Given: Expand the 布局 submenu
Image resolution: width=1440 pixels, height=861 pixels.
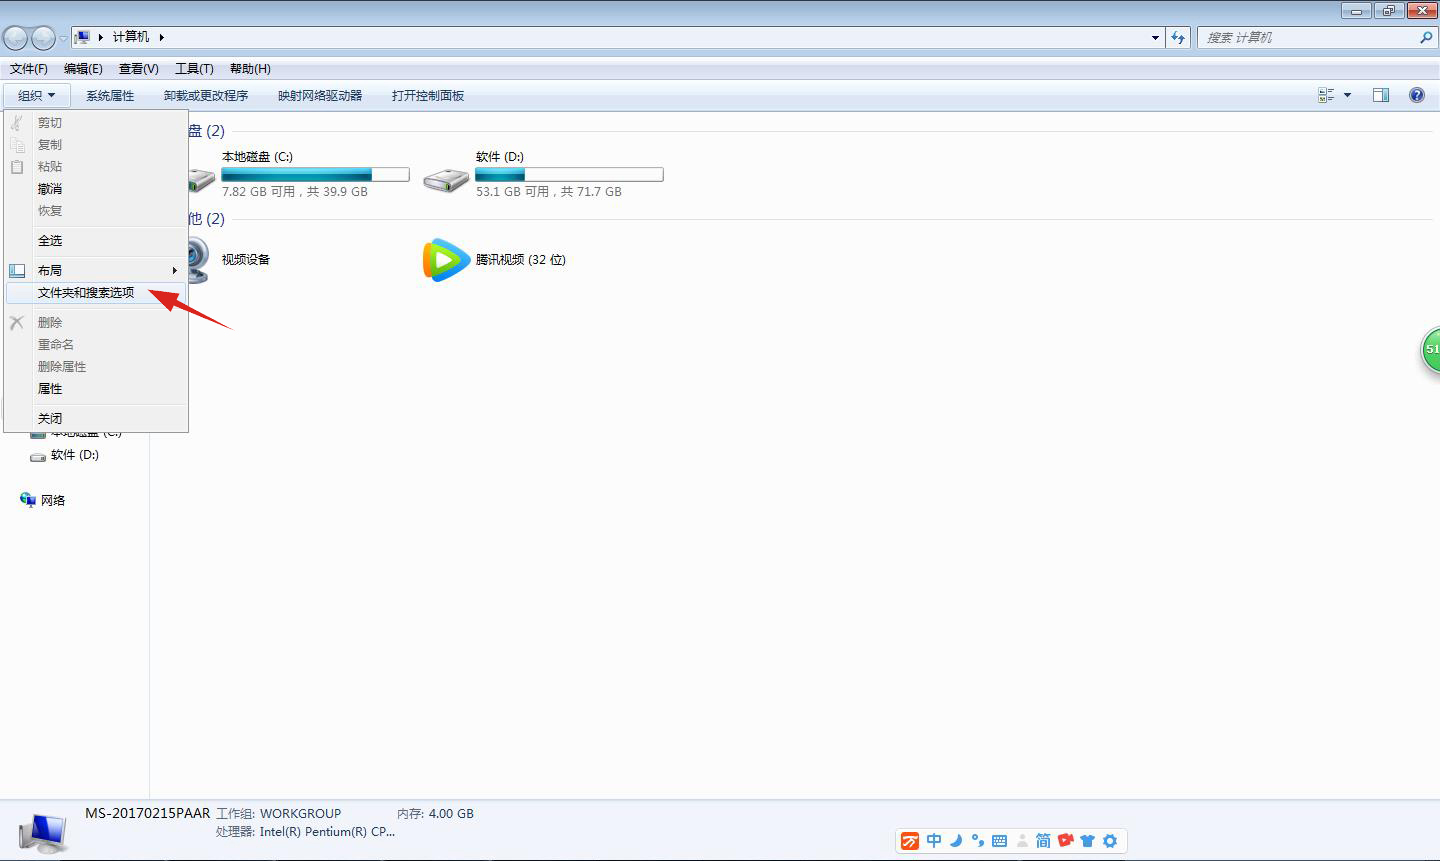Looking at the screenshot, I should point(95,270).
